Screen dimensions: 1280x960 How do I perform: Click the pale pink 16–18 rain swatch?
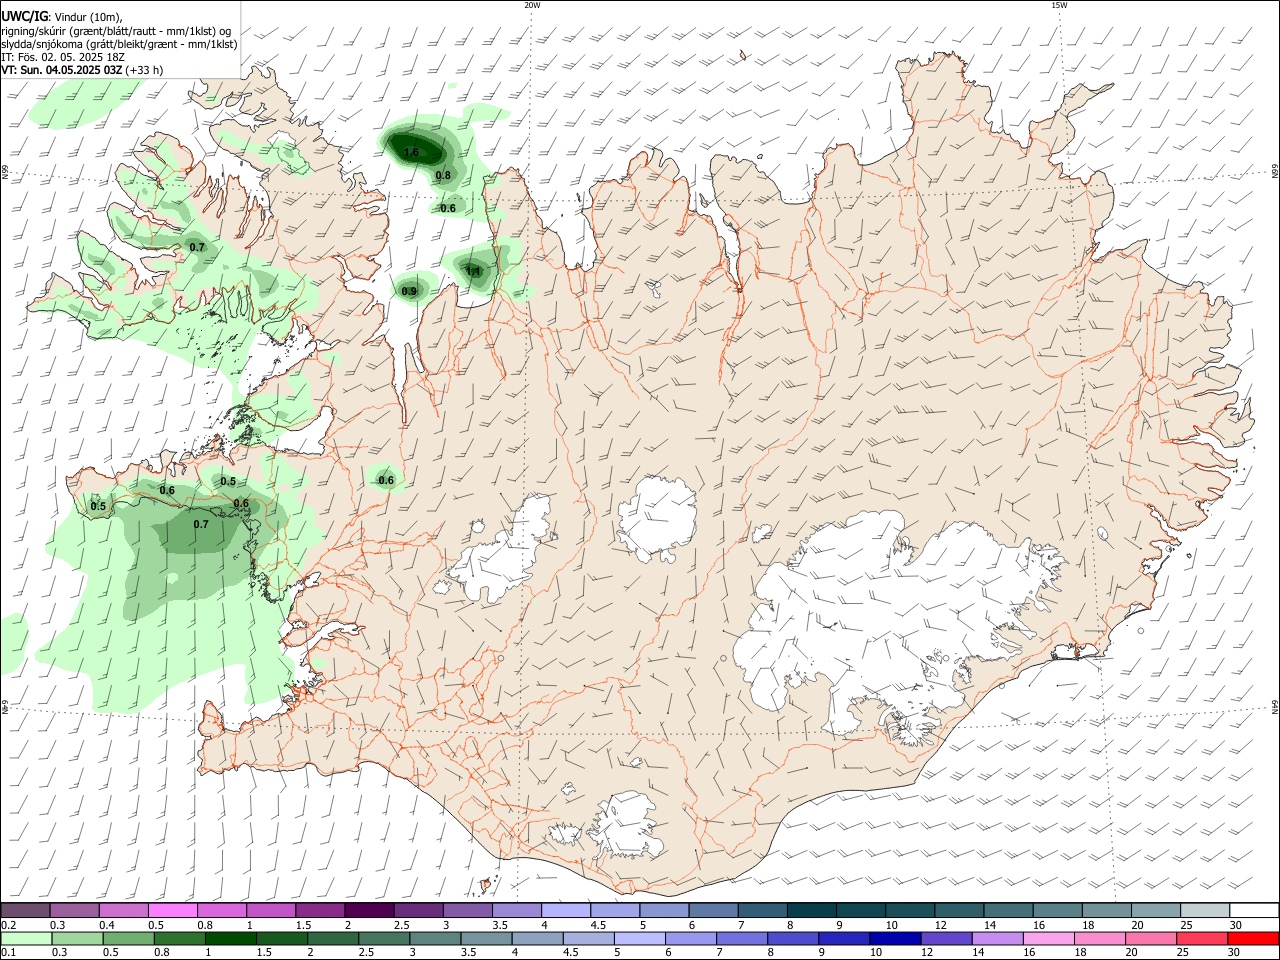pos(1049,938)
